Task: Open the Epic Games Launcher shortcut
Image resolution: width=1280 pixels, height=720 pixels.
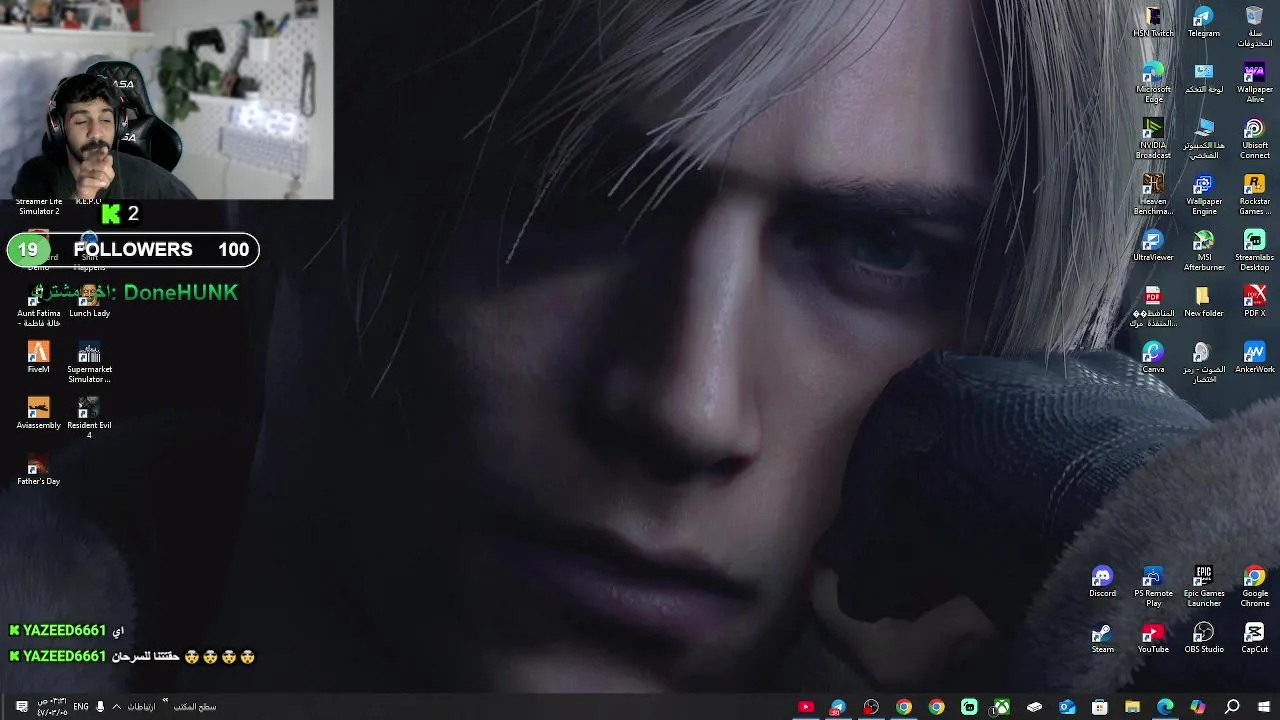Action: tap(1203, 586)
